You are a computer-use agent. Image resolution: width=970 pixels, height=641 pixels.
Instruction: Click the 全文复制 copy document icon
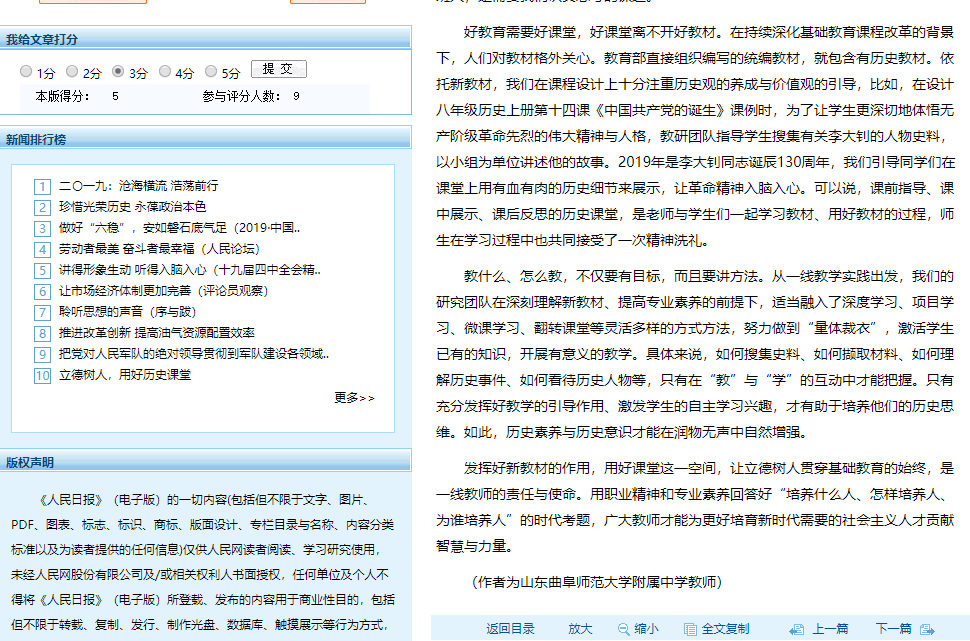(x=690, y=629)
